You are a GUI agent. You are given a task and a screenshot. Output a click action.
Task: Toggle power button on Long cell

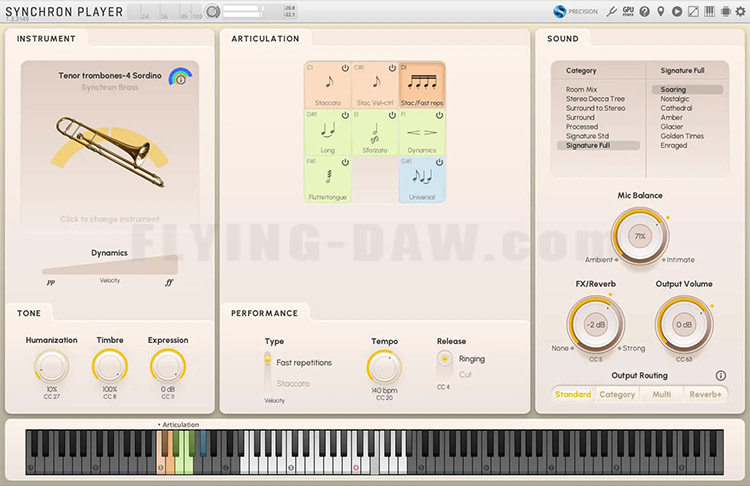(345, 115)
